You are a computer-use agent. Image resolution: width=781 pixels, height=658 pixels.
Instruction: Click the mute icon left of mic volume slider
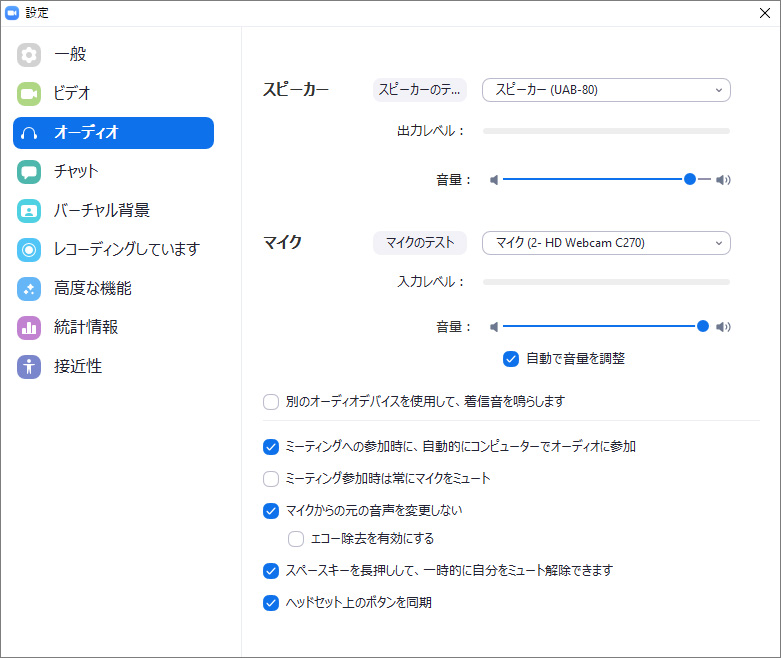[x=493, y=327]
